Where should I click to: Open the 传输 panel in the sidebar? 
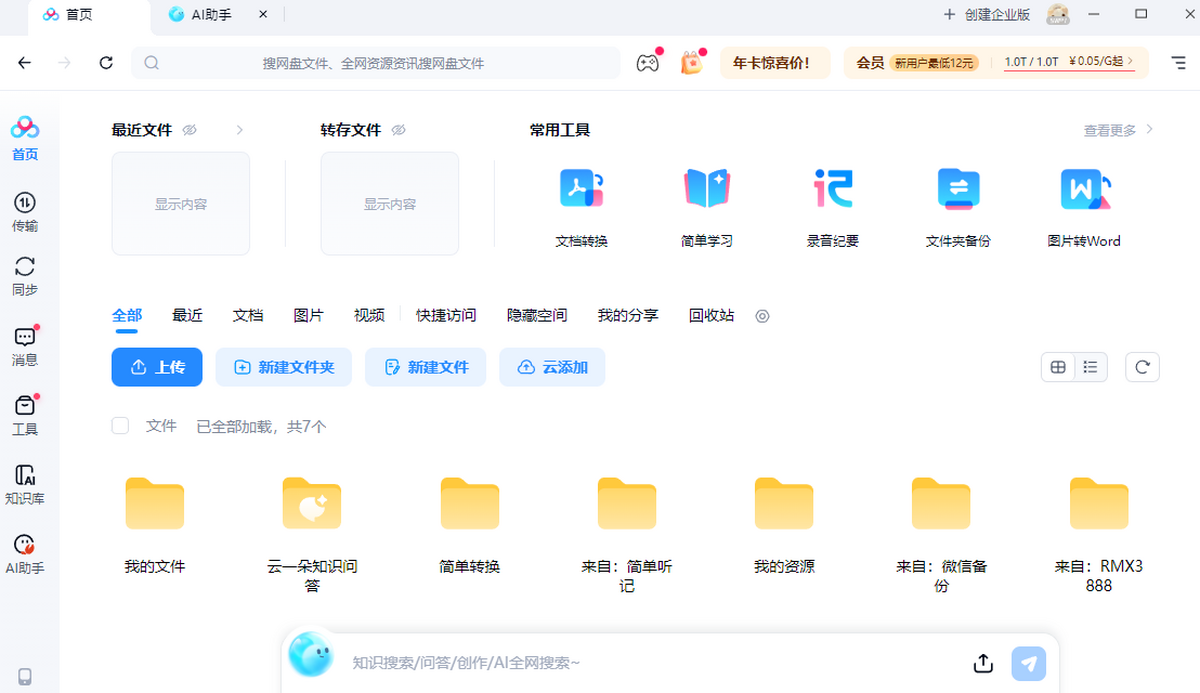click(x=25, y=208)
